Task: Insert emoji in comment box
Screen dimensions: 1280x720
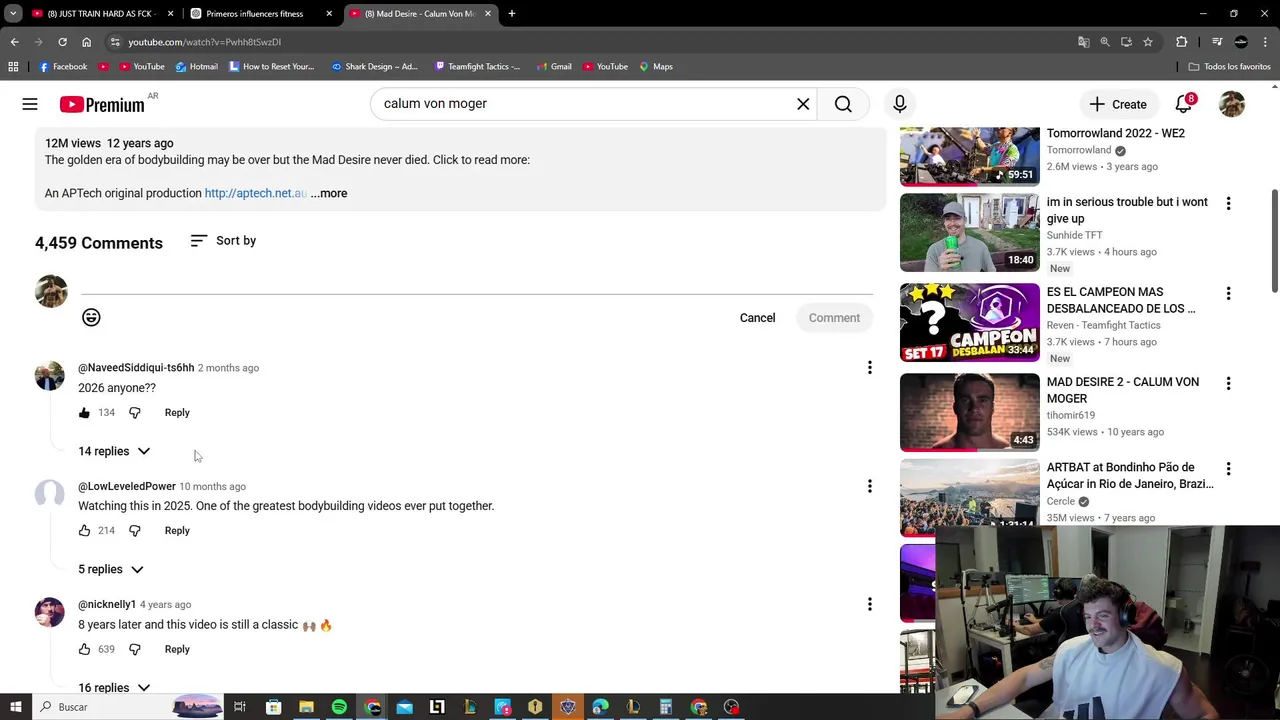Action: pyautogui.click(x=91, y=318)
